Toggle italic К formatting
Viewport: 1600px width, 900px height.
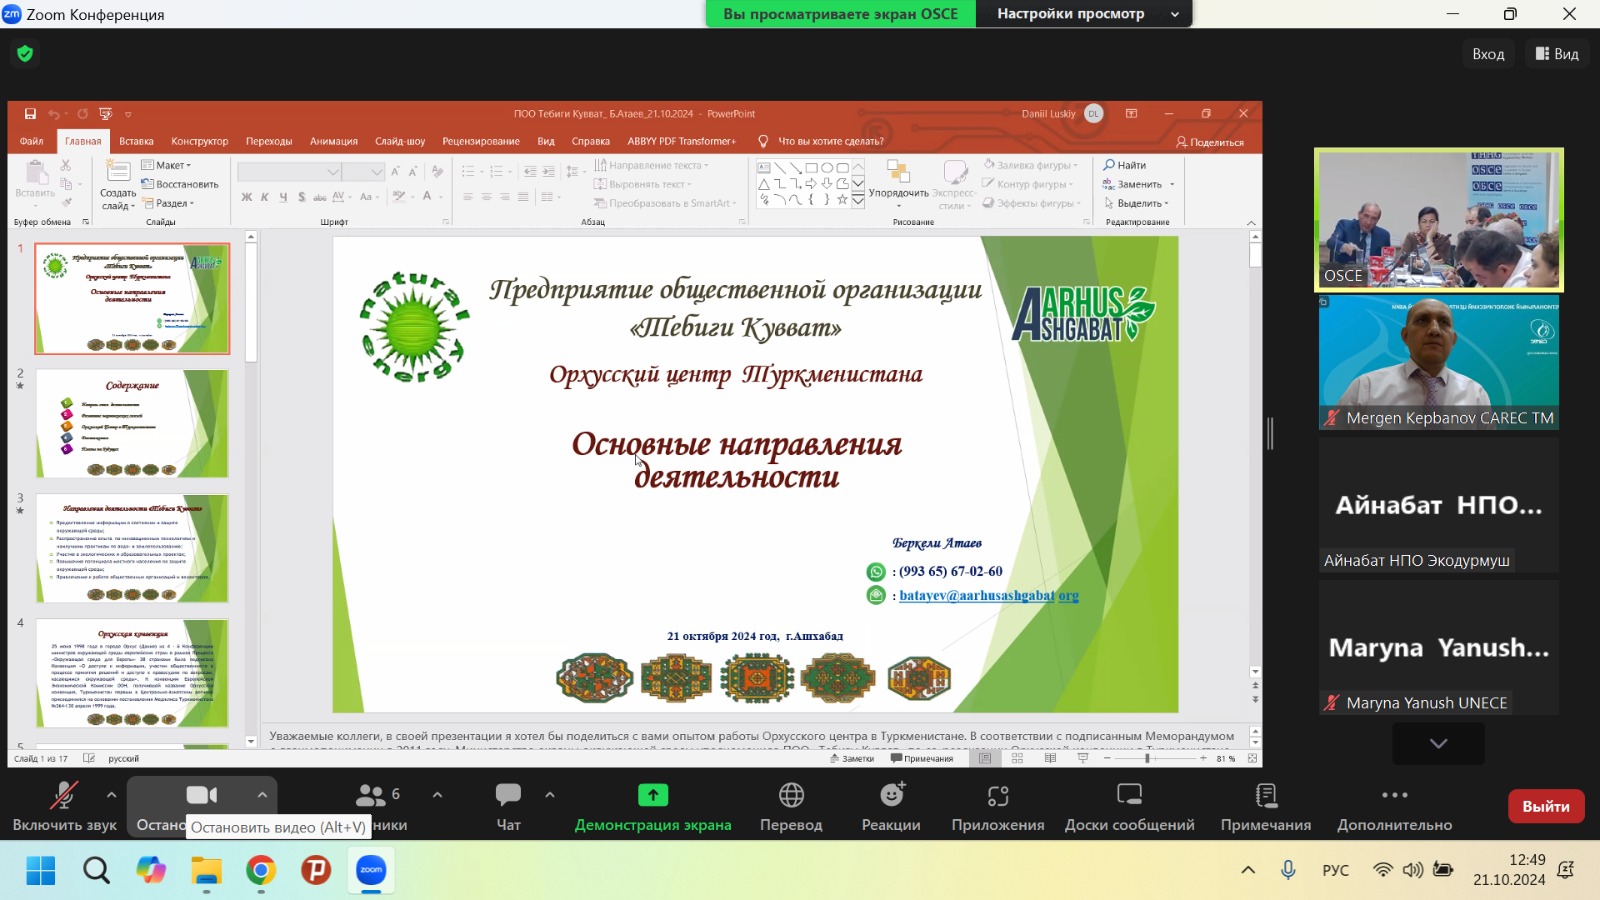pos(265,197)
